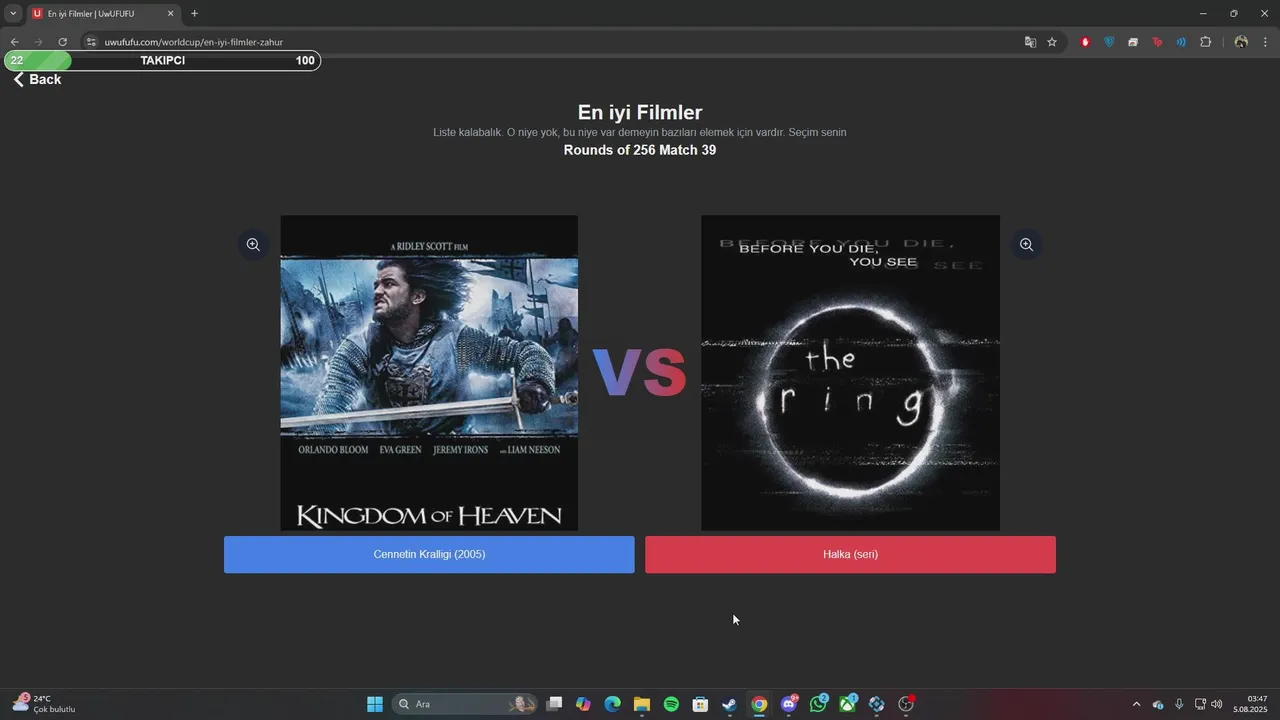Open the tab search dropdown
The height and width of the screenshot is (720, 1280).
click(13, 14)
